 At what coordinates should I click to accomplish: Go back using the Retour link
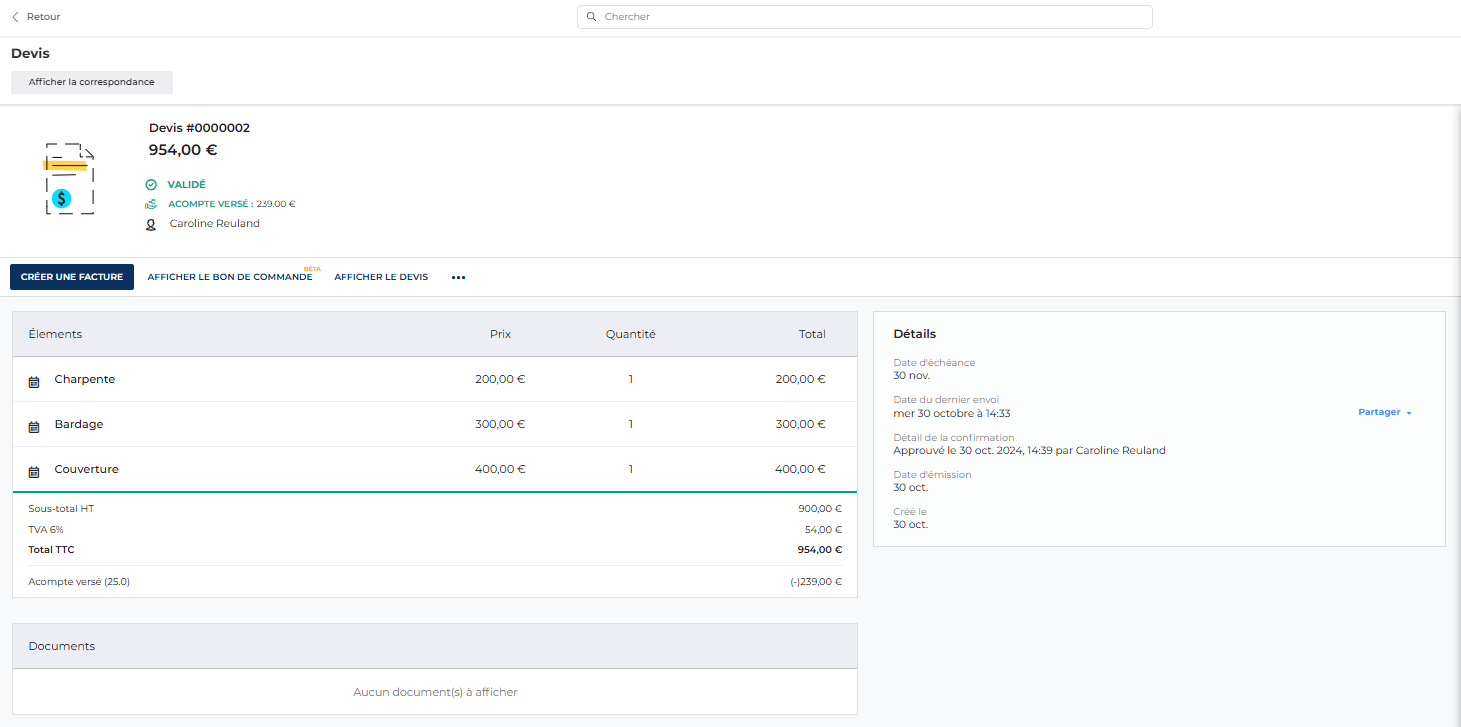coord(43,17)
